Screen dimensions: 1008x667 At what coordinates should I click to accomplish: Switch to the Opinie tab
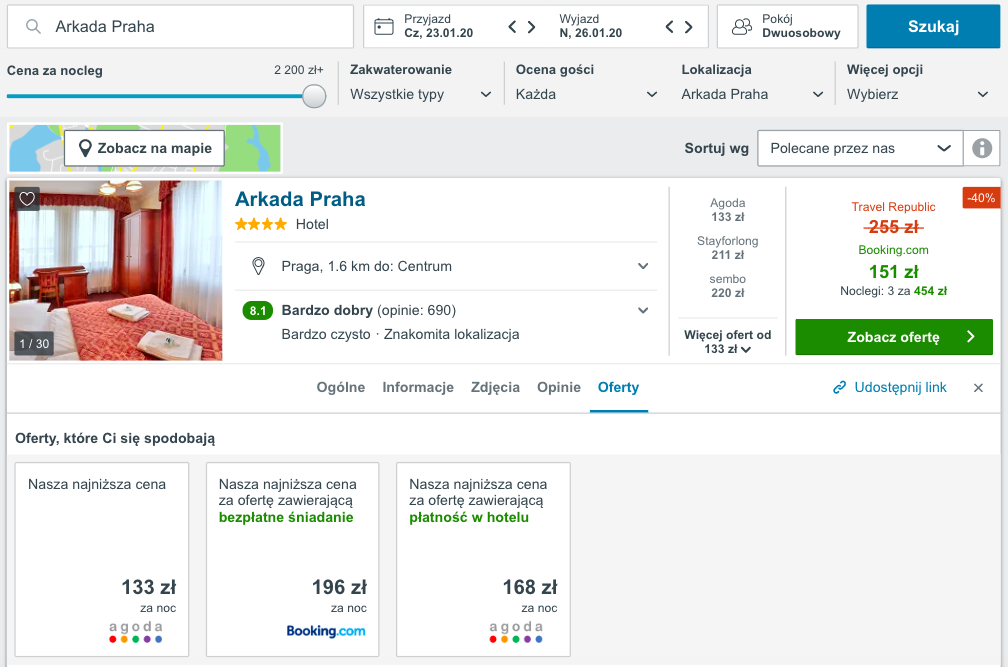pos(558,387)
